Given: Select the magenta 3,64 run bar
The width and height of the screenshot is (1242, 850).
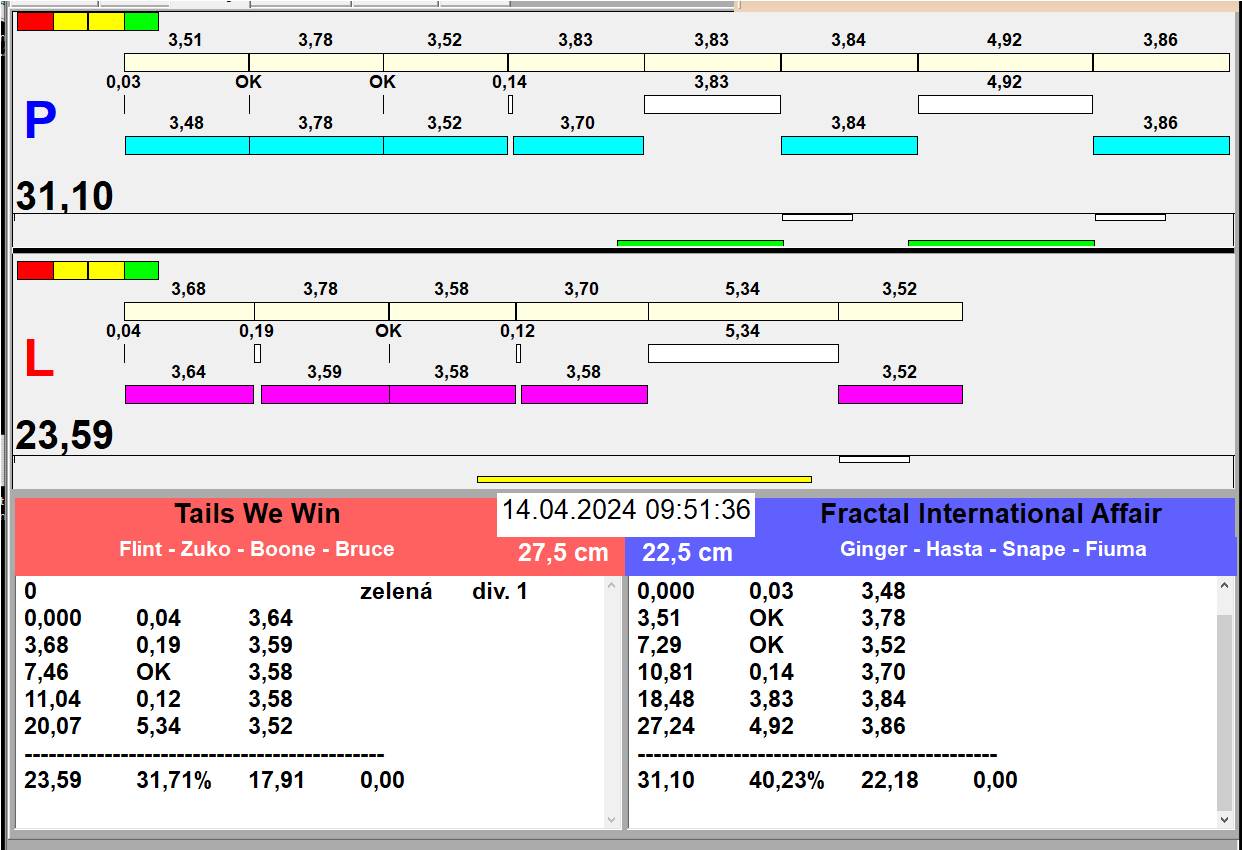Looking at the screenshot, I should click(x=189, y=394).
